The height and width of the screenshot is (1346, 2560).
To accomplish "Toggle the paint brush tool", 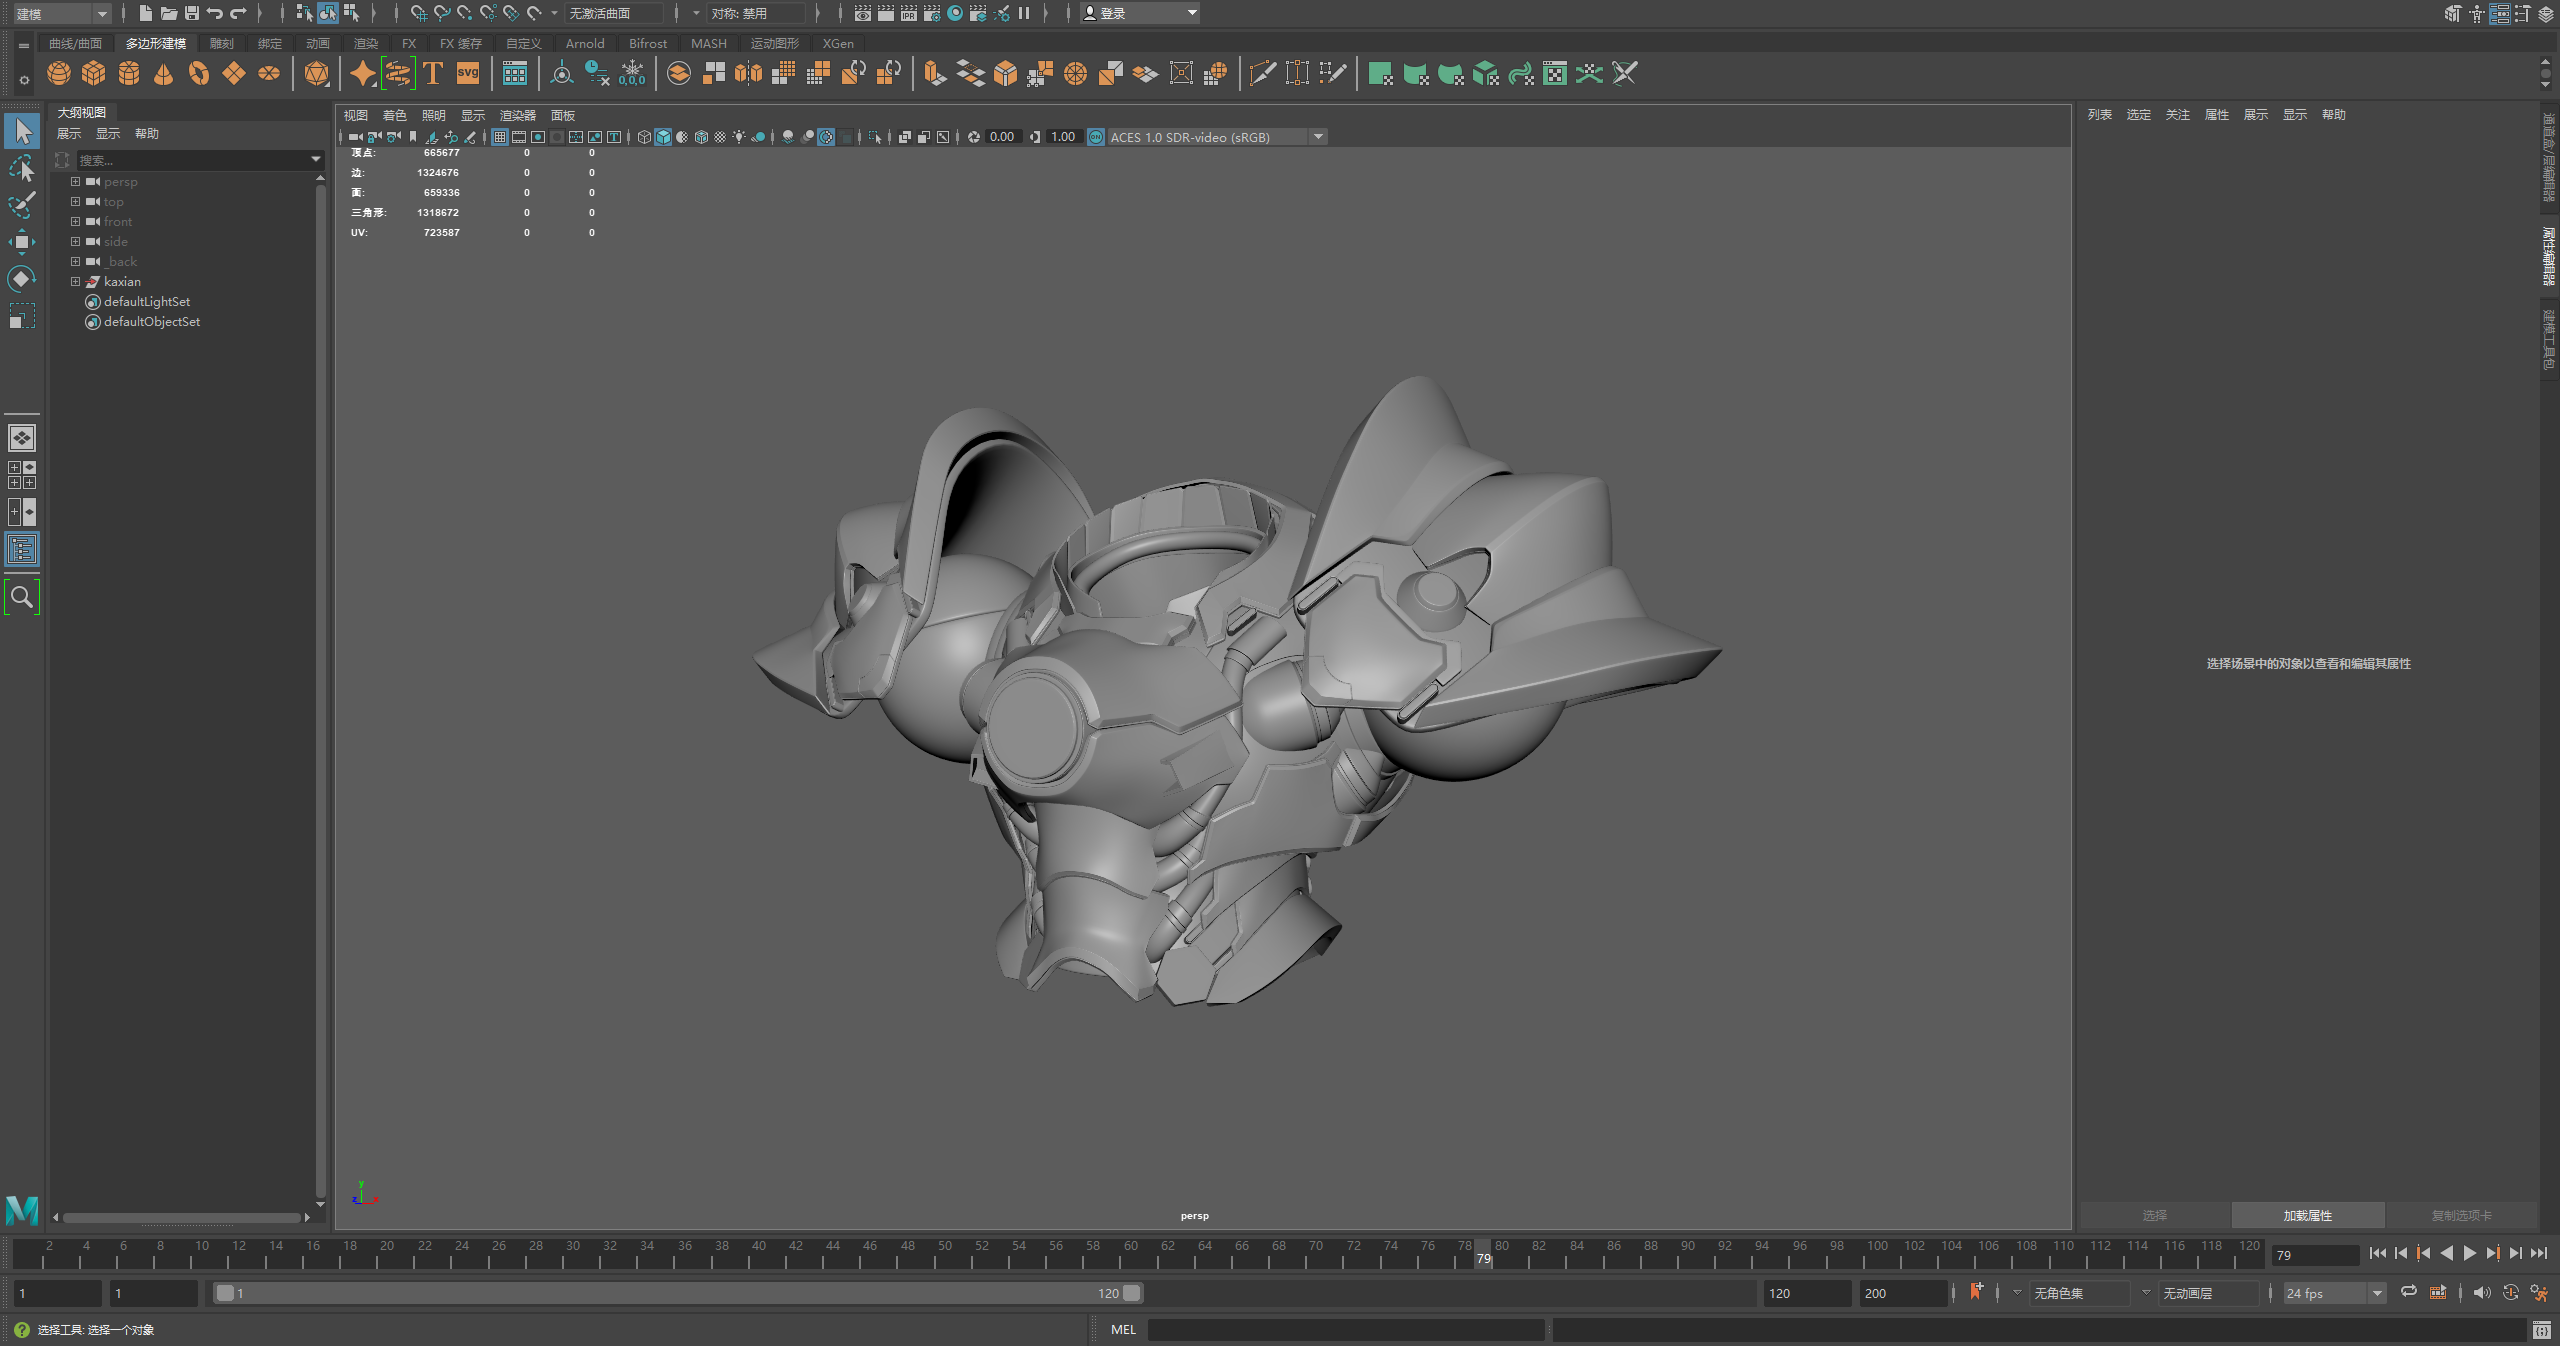I will pyautogui.click(x=24, y=203).
